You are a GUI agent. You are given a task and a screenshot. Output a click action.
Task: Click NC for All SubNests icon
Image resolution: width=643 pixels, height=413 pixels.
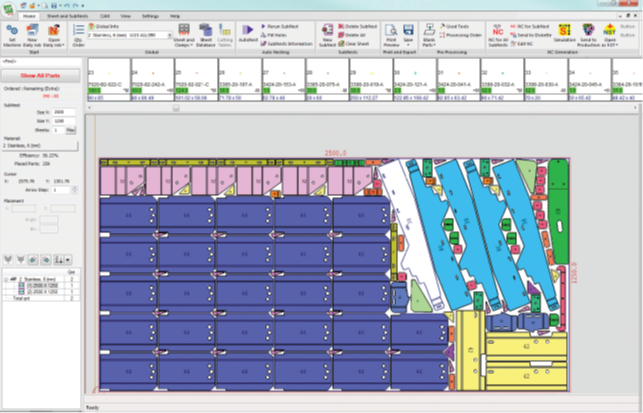point(497,36)
